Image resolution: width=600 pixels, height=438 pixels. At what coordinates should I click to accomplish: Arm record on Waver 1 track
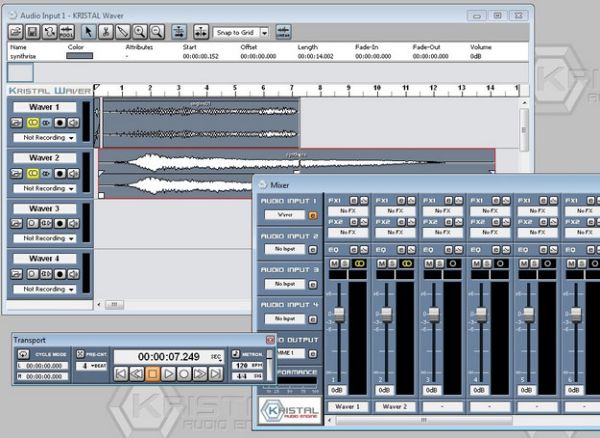60,123
